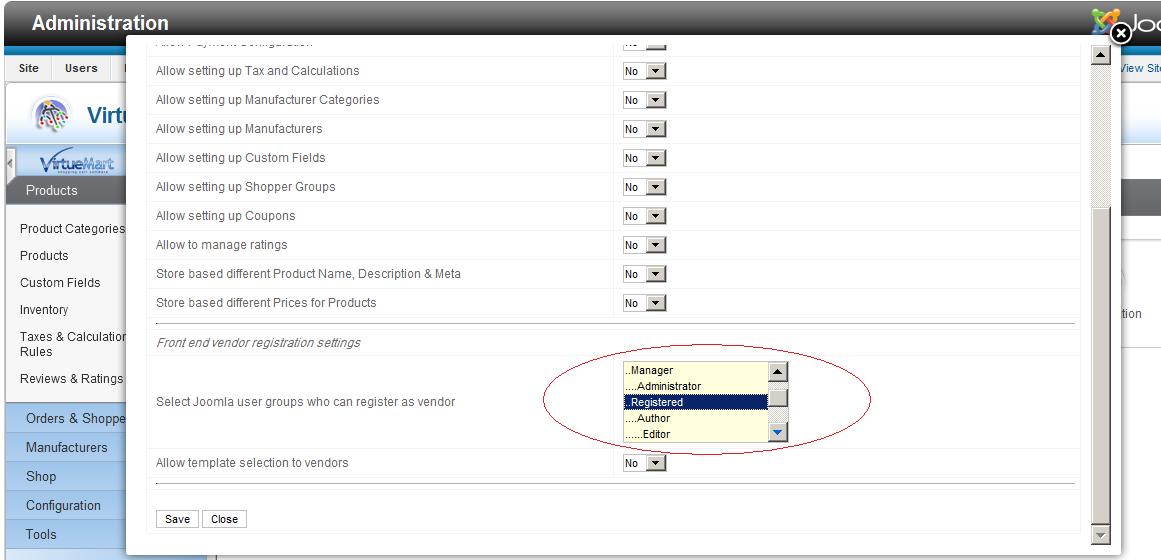1161x560 pixels.
Task: Open Allow template selection to vendors dropdown
Action: (644, 463)
